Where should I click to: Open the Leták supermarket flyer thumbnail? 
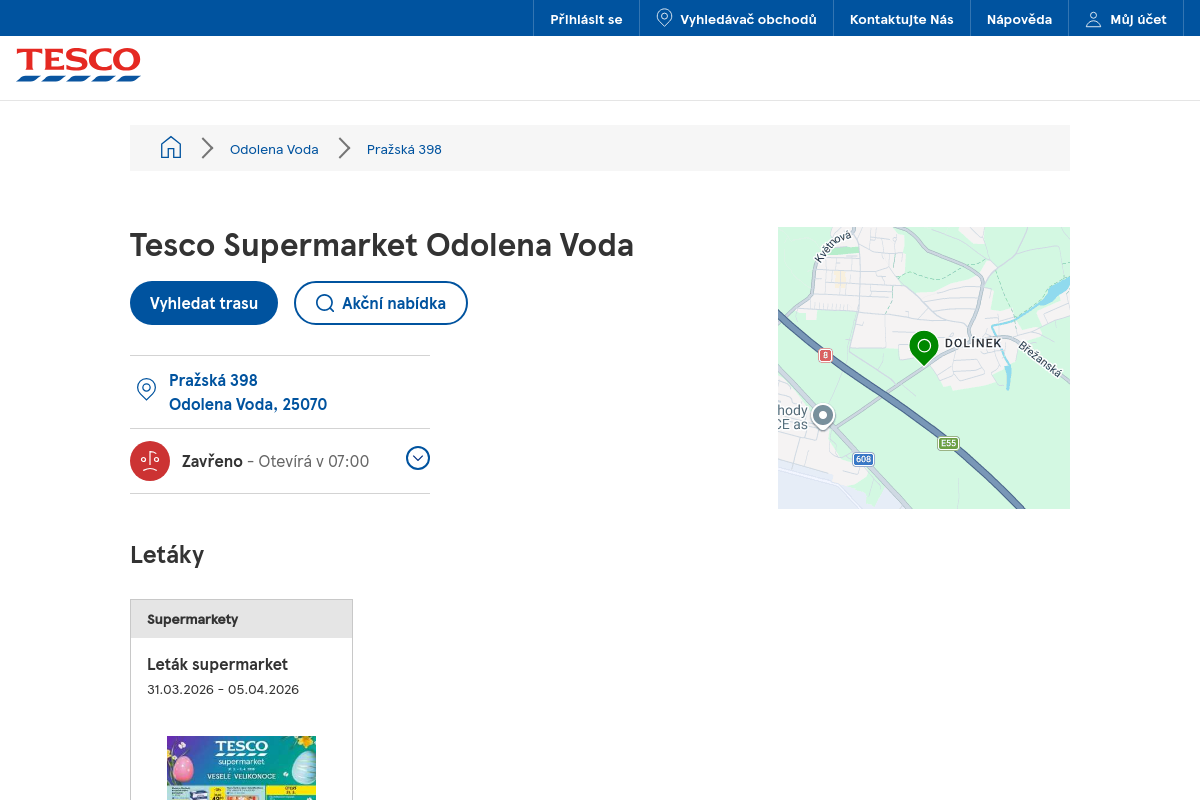point(241,767)
